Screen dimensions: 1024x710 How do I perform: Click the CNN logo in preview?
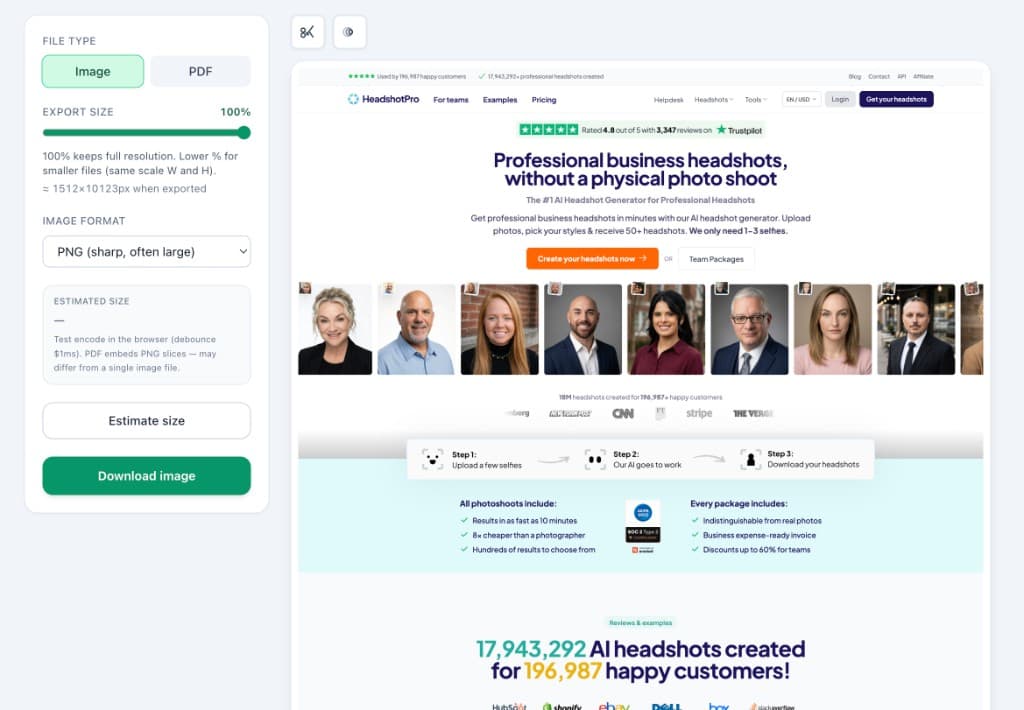point(623,413)
